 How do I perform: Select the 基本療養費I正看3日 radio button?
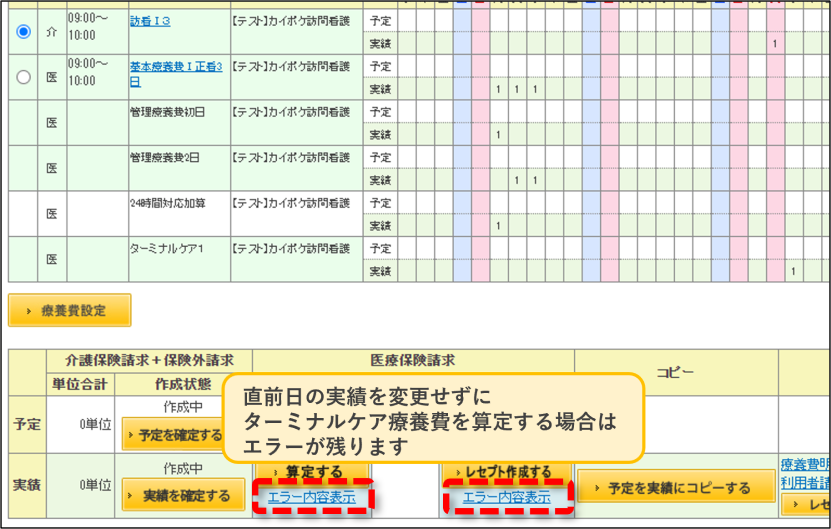coord(23,77)
